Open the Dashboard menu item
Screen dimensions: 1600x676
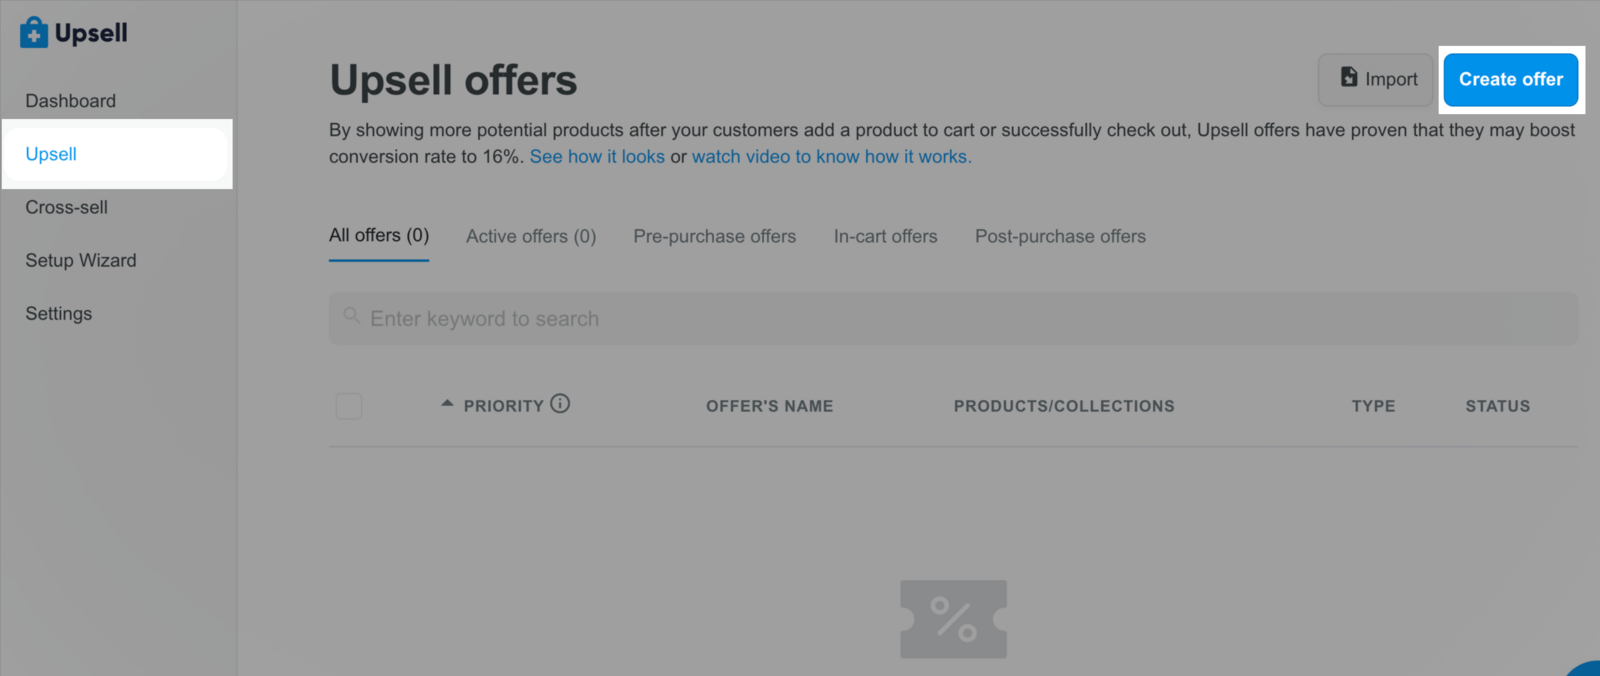[70, 101]
